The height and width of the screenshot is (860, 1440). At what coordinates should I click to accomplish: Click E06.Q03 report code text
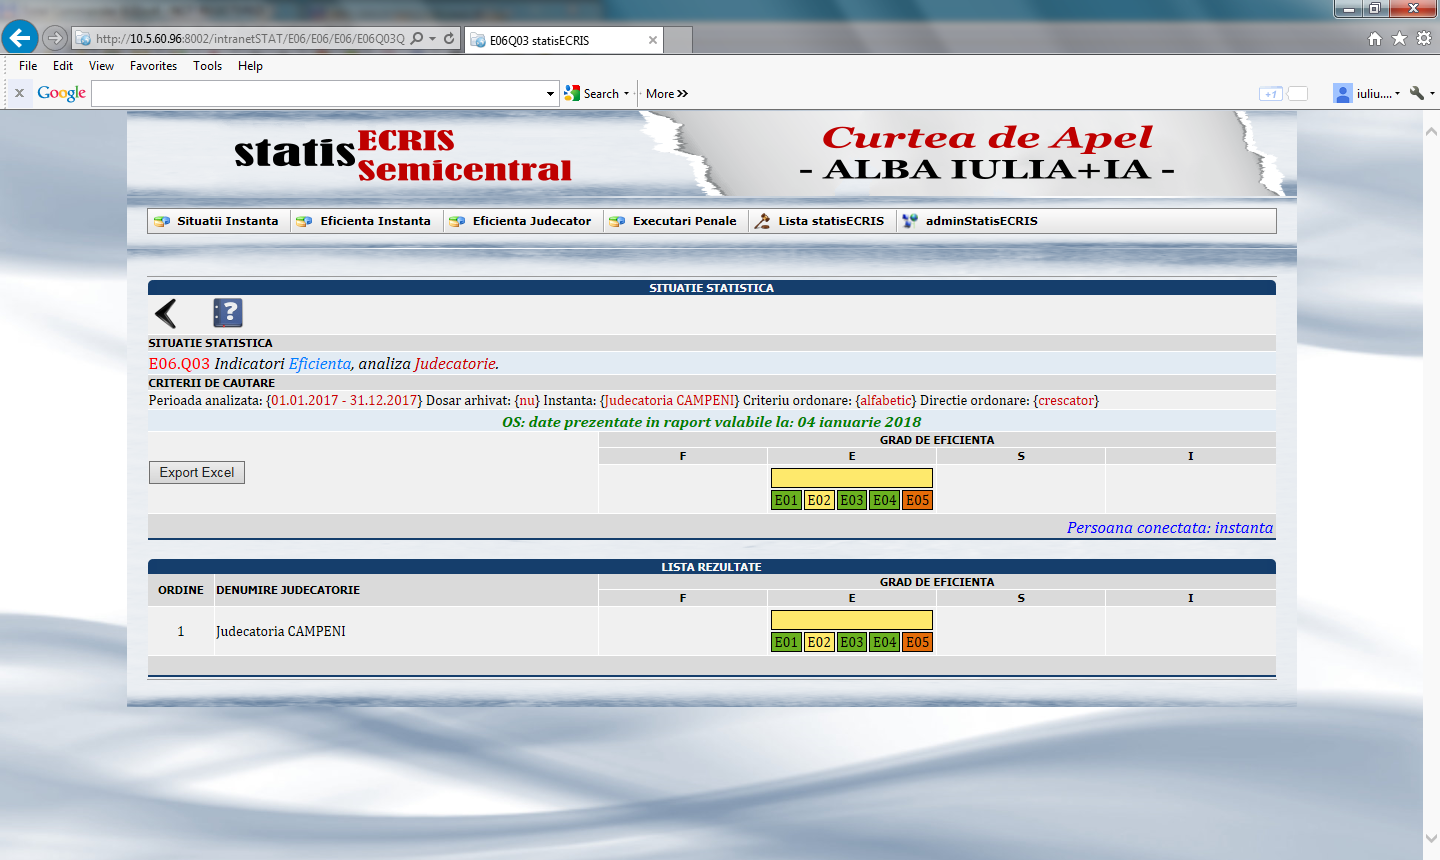point(179,364)
